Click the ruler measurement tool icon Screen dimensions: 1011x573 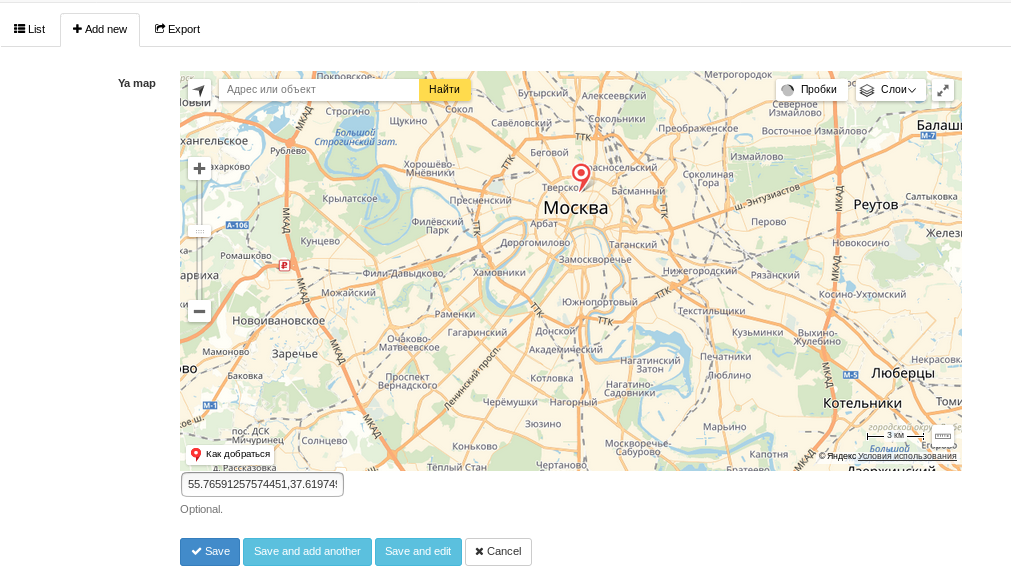(943, 436)
